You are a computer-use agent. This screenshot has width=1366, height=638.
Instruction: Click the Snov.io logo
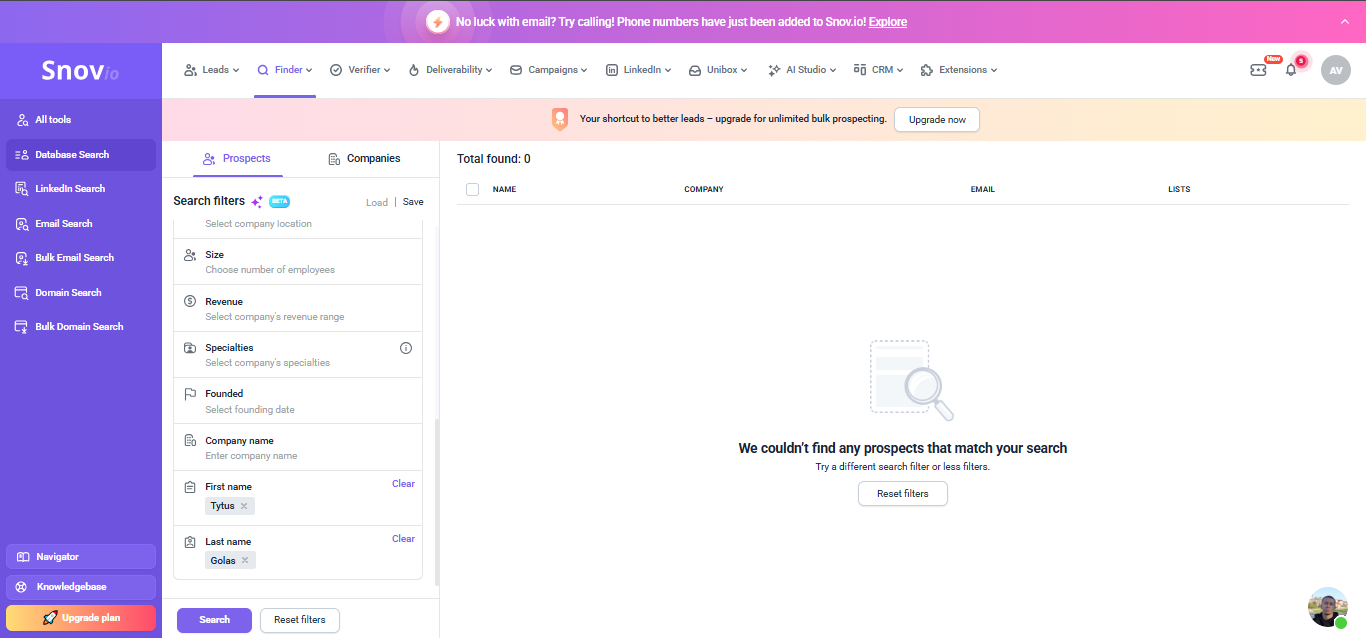[80, 71]
